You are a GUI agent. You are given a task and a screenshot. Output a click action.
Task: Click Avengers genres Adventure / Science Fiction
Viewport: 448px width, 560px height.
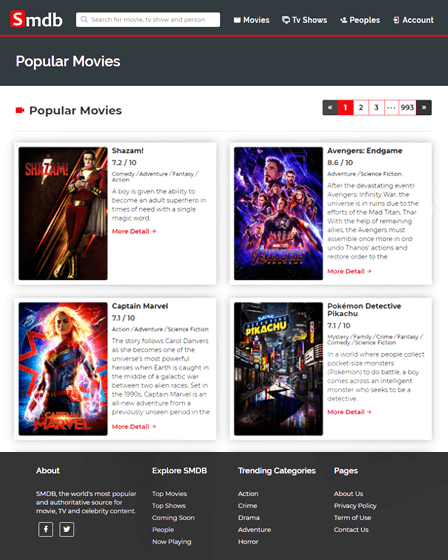pyautogui.click(x=365, y=174)
